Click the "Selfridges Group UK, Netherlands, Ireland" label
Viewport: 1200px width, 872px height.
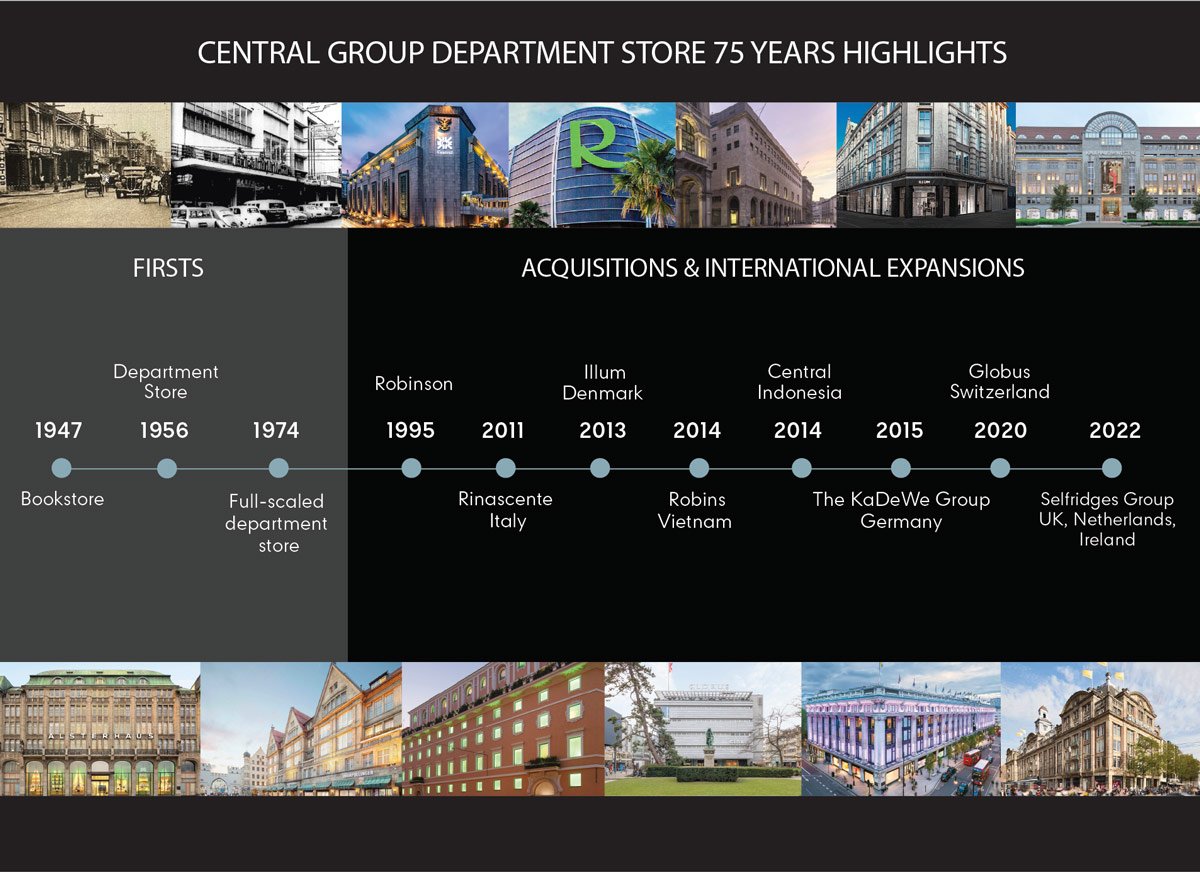(1107, 519)
